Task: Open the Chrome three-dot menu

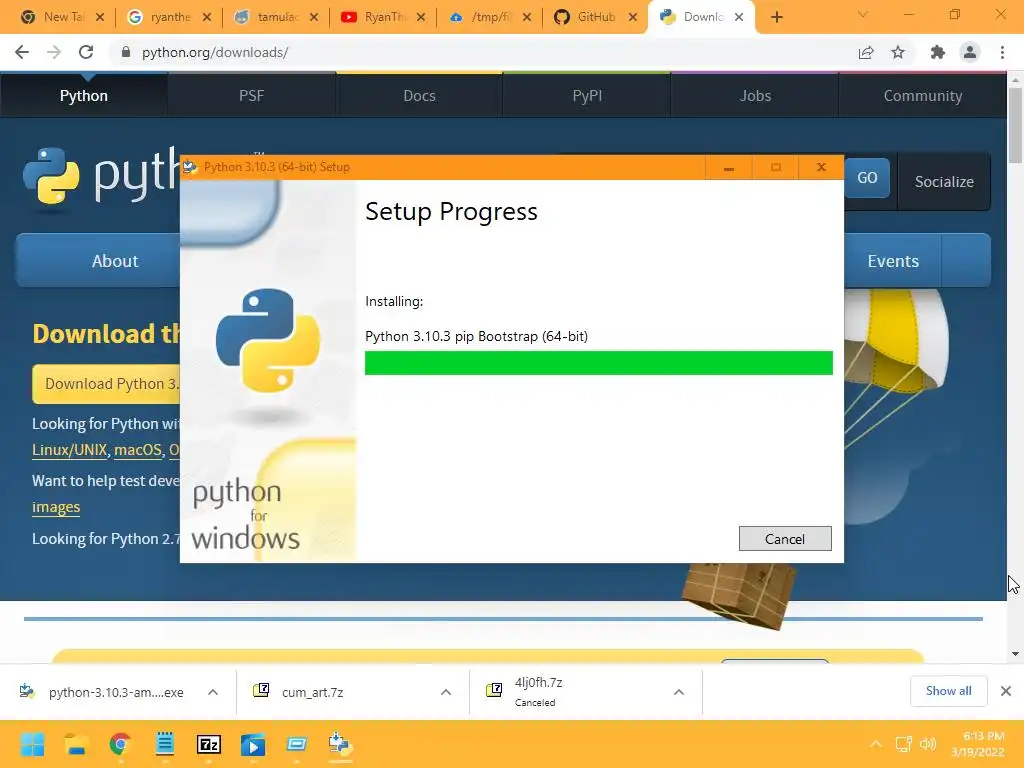Action: point(1002,52)
